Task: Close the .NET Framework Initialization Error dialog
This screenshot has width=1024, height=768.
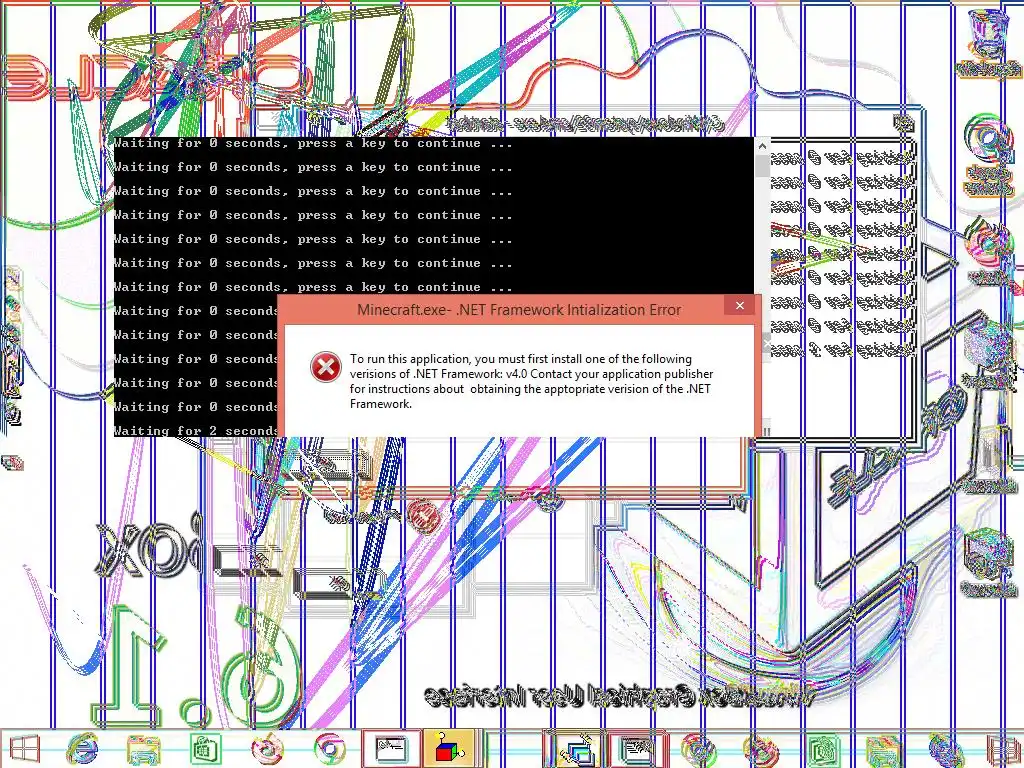Action: point(739,306)
